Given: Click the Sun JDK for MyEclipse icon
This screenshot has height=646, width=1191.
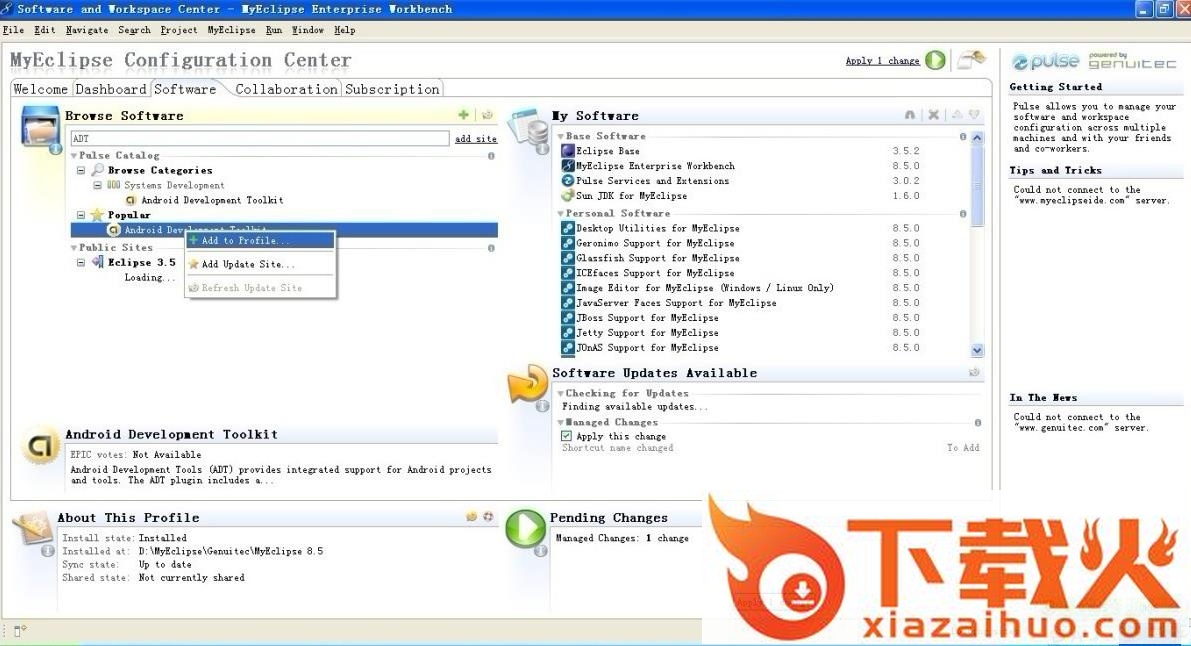Looking at the screenshot, I should [x=567, y=195].
